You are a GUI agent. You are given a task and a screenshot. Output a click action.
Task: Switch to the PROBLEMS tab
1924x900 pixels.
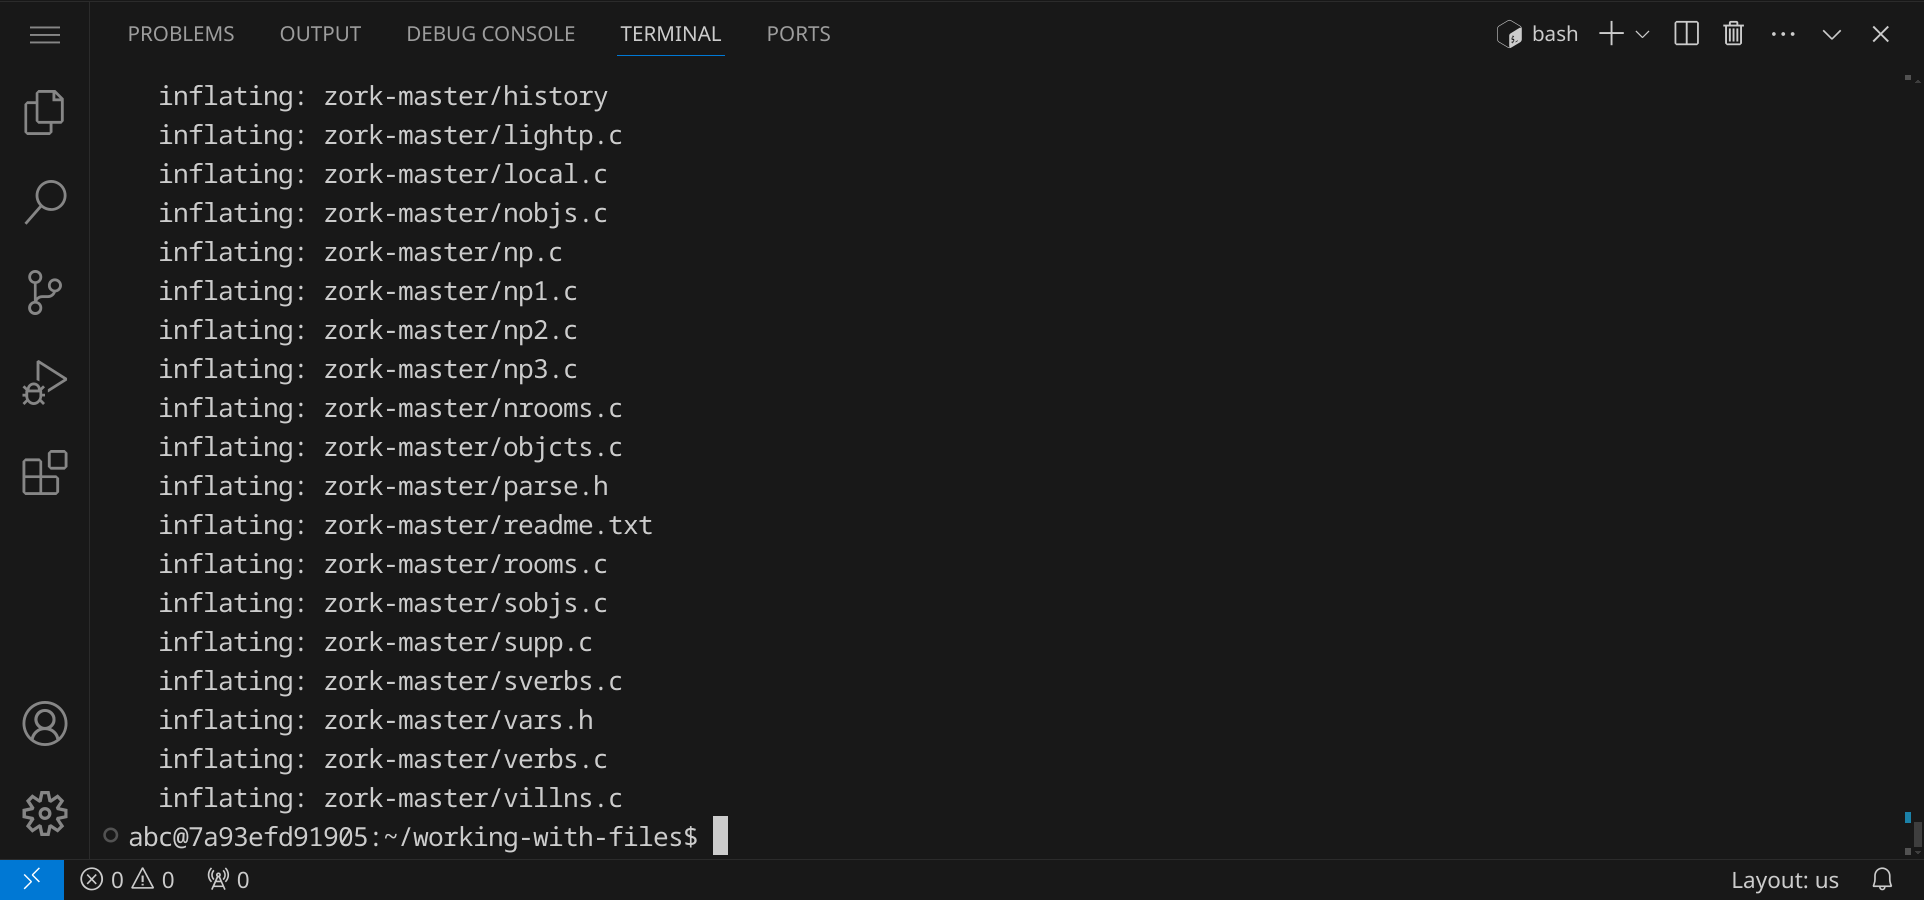[181, 34]
